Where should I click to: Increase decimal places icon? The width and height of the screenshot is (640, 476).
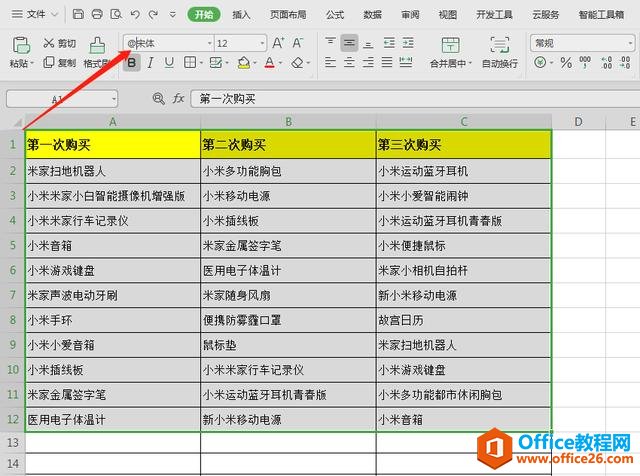607,62
